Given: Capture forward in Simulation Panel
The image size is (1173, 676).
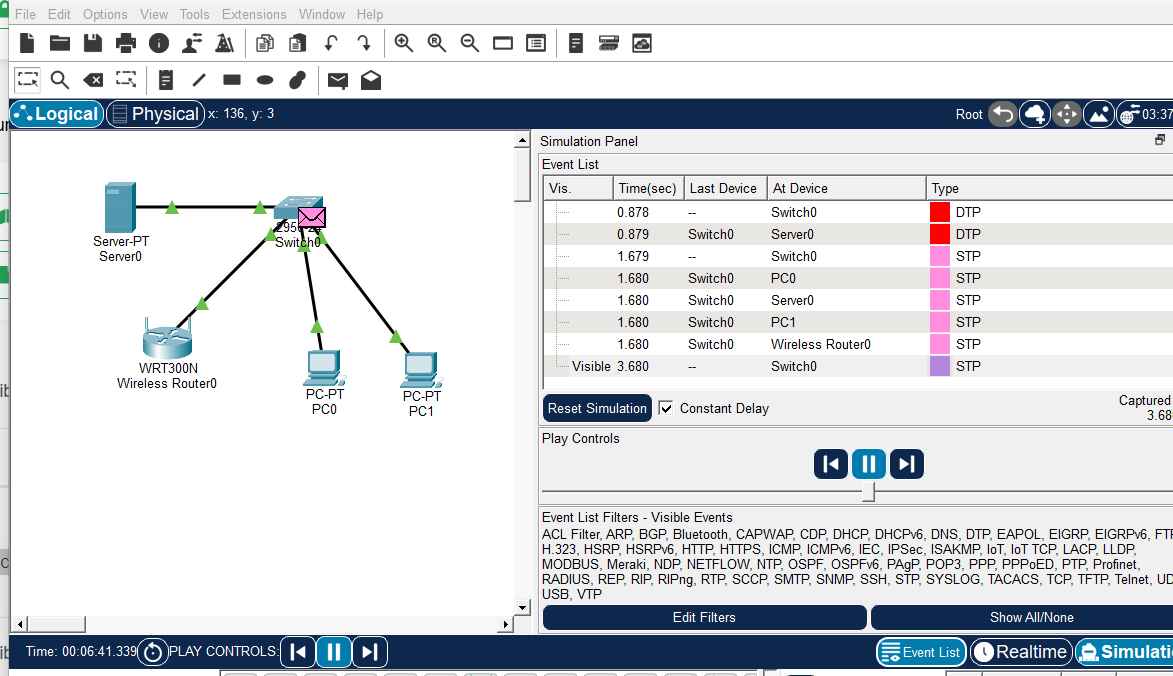Looking at the screenshot, I should [907, 464].
